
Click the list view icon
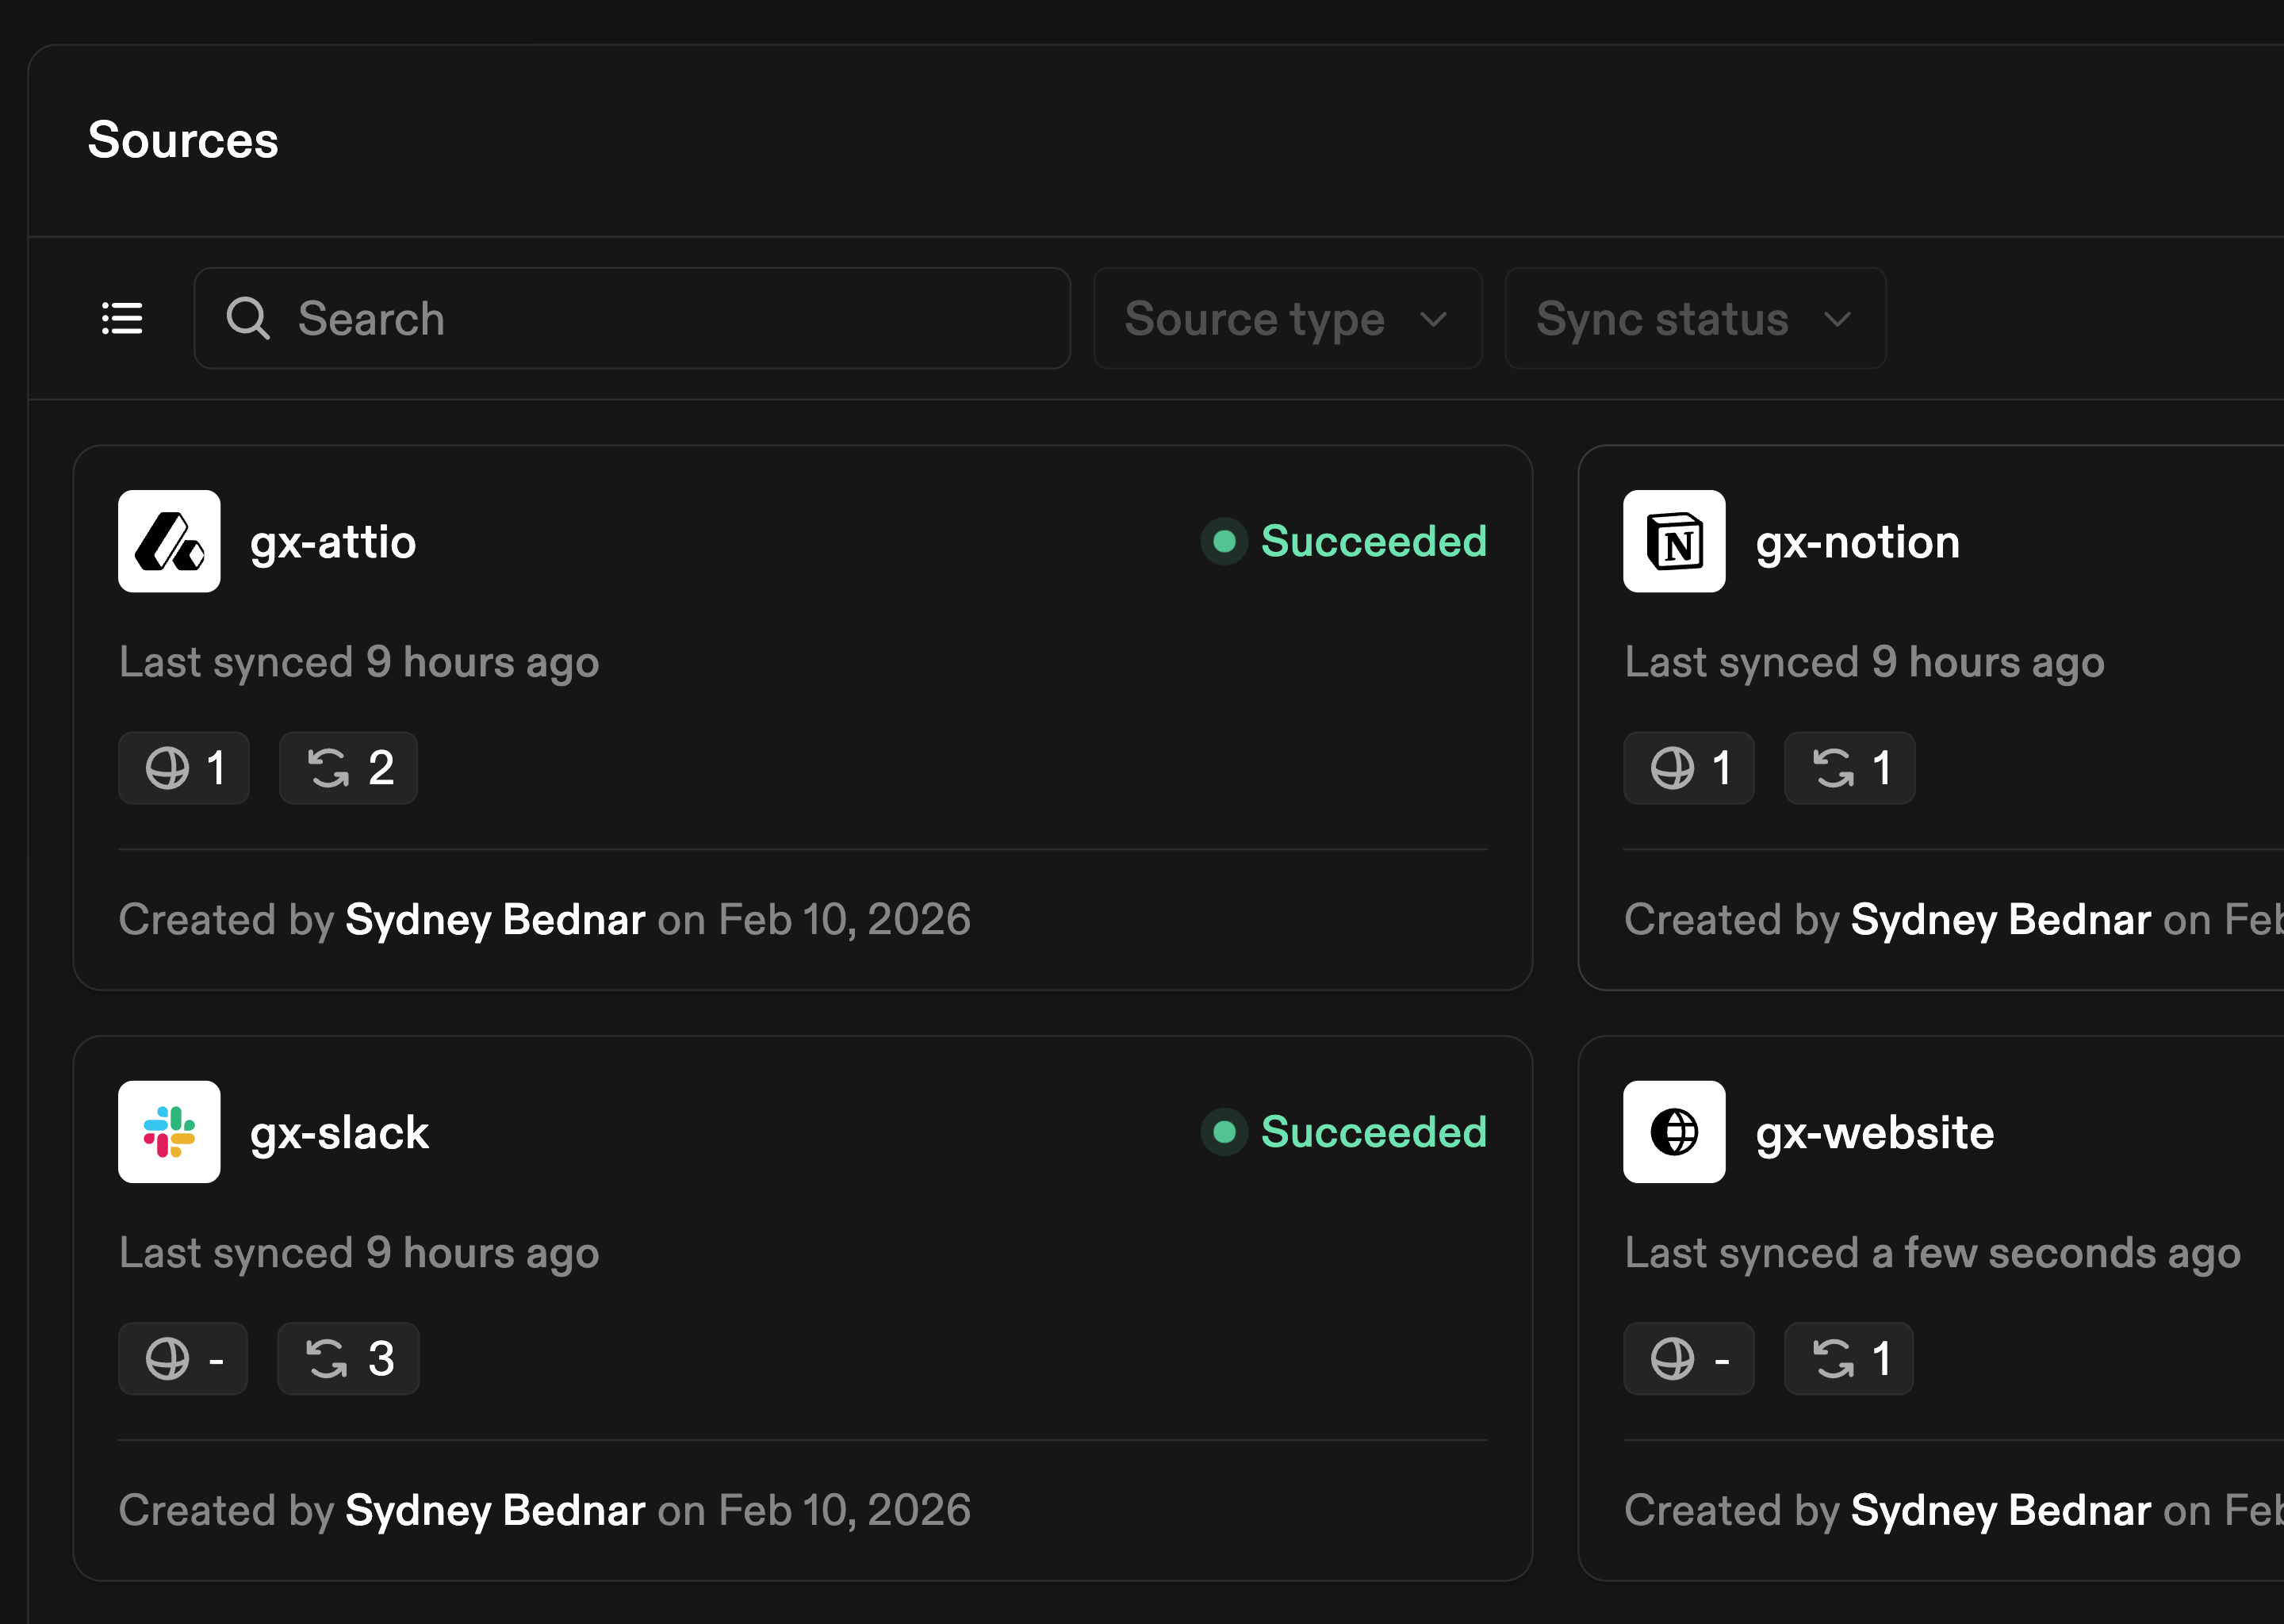[122, 318]
